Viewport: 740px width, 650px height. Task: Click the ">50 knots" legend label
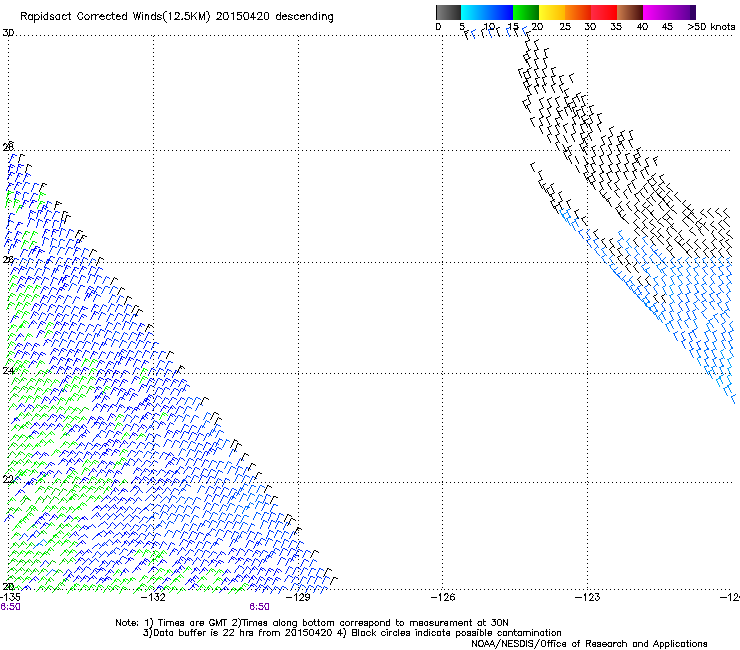[x=711, y=27]
